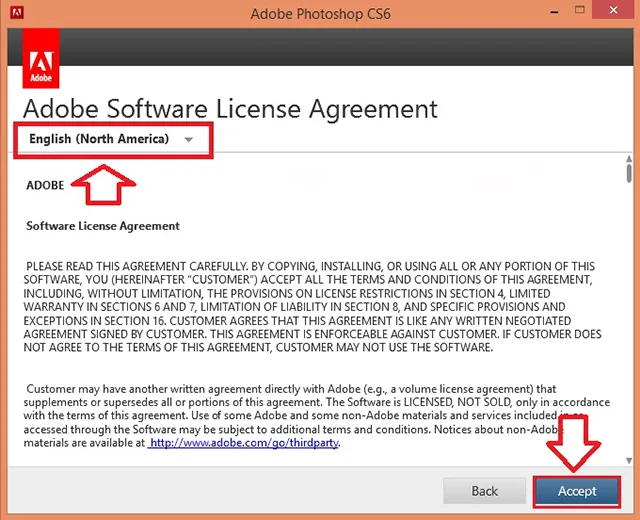Open the adobe.com/go/thirdparty link
The image size is (640, 520).
pos(244,443)
